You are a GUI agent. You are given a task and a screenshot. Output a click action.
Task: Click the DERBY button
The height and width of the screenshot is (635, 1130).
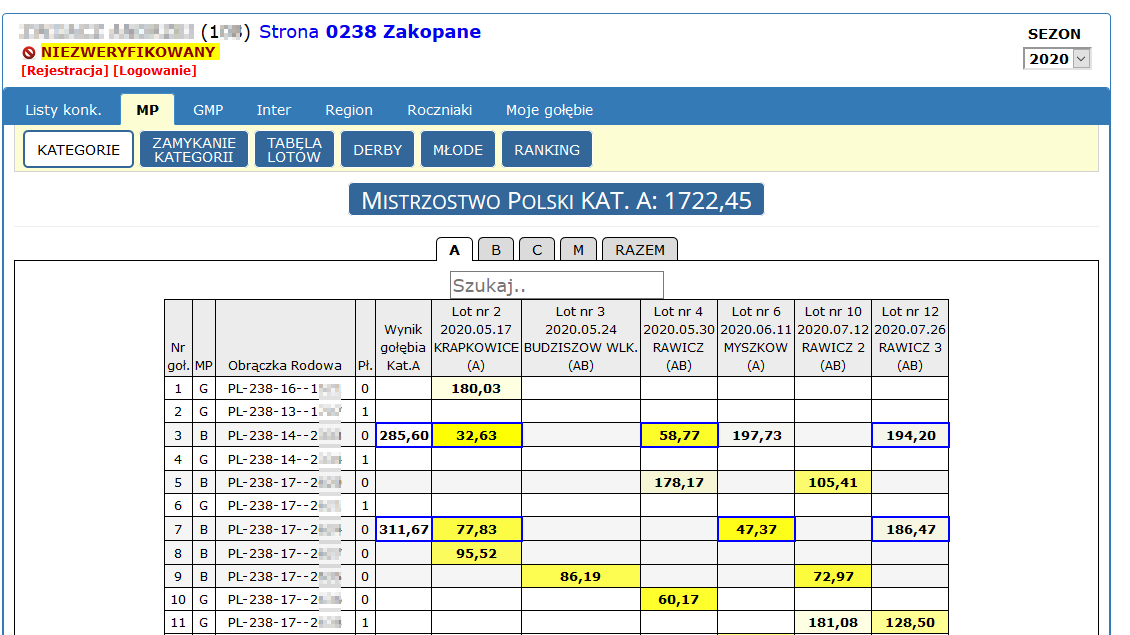pos(377,150)
